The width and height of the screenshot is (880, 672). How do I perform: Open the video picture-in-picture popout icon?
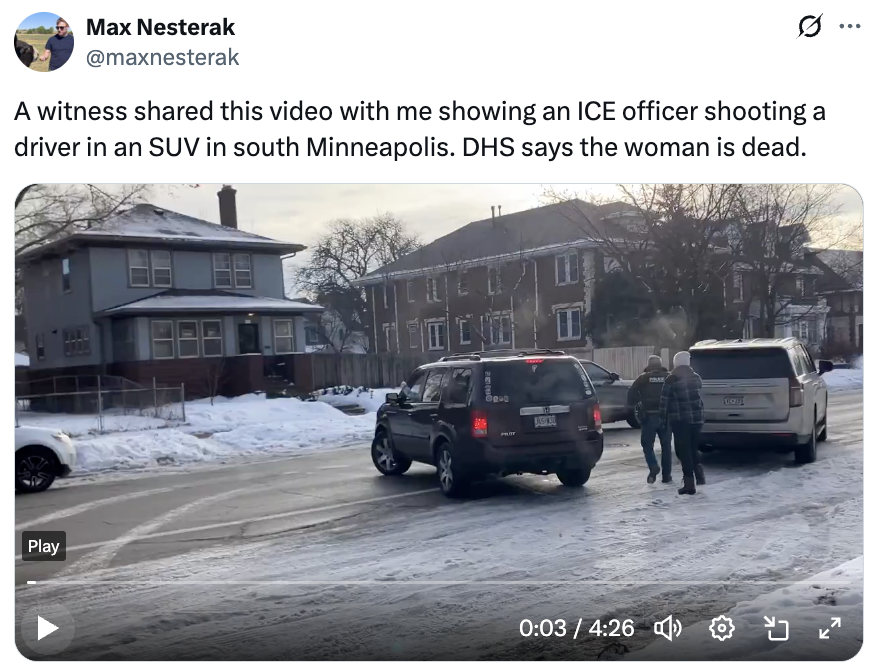pos(777,628)
